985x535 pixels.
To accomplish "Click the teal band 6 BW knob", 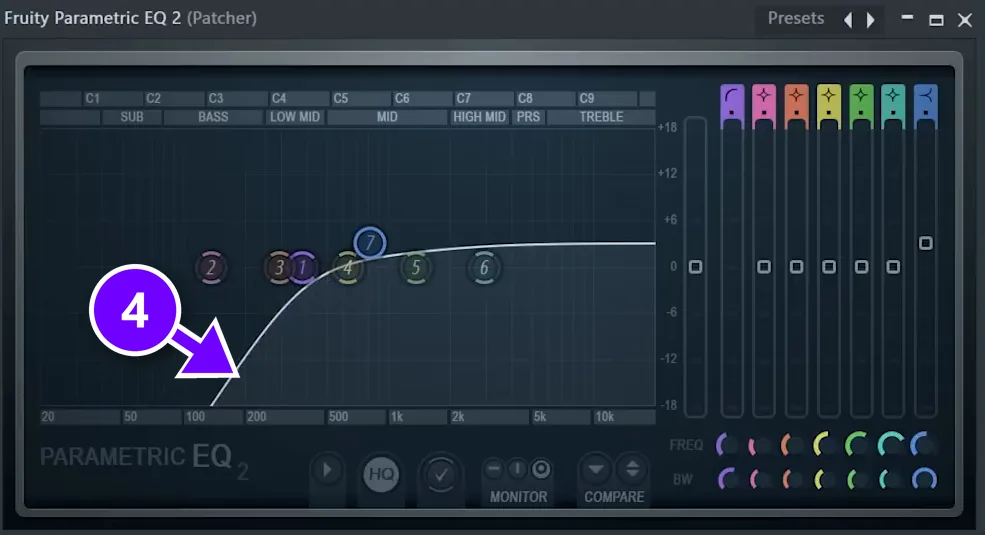I will click(x=891, y=480).
